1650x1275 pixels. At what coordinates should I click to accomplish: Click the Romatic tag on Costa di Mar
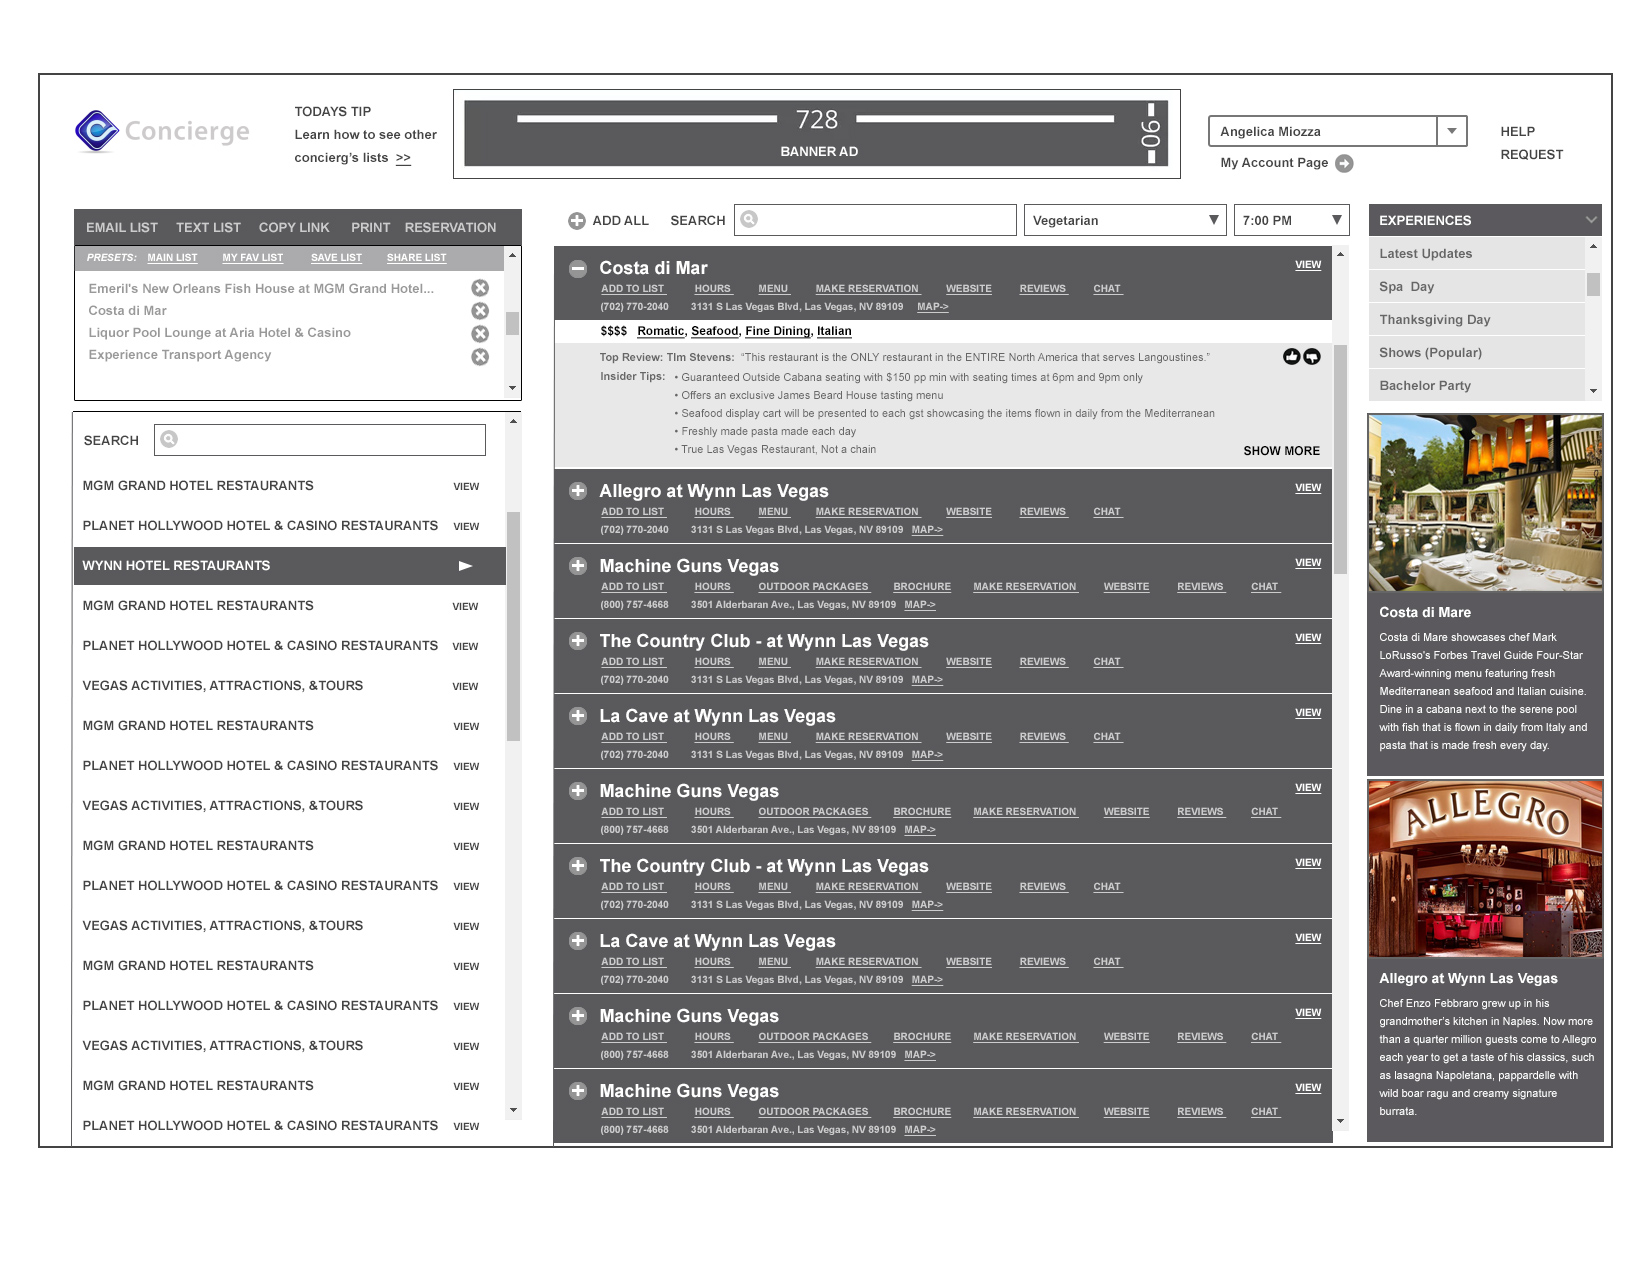point(661,331)
